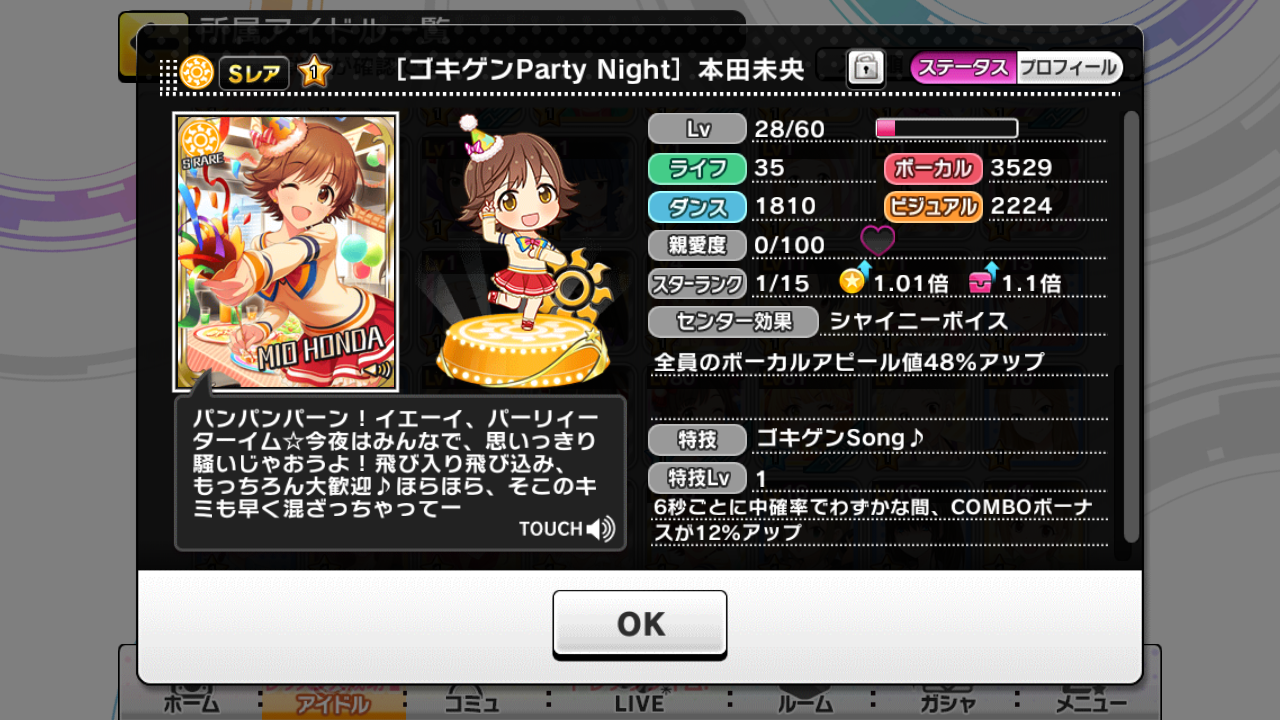Click the star rank fan bonus icon
This screenshot has width=1280, height=720.
(856, 279)
